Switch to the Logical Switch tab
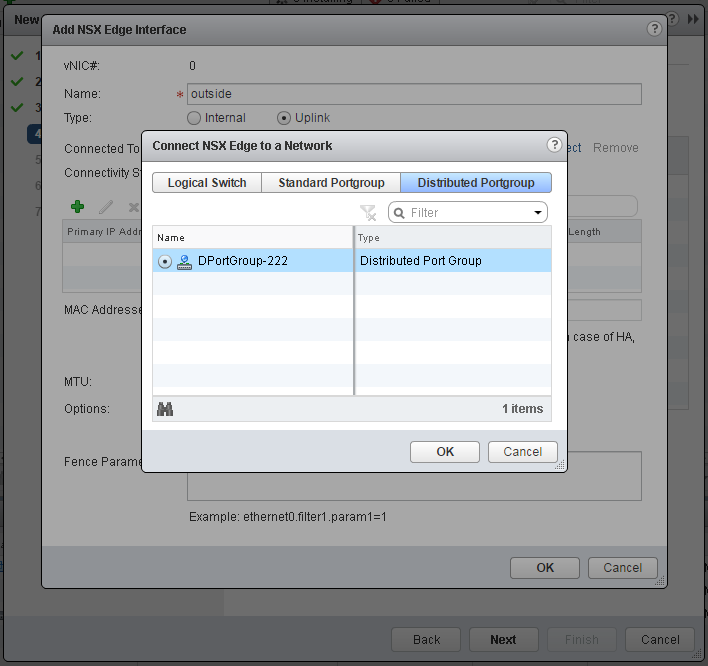Viewport: 708px width, 666px height. tap(207, 182)
